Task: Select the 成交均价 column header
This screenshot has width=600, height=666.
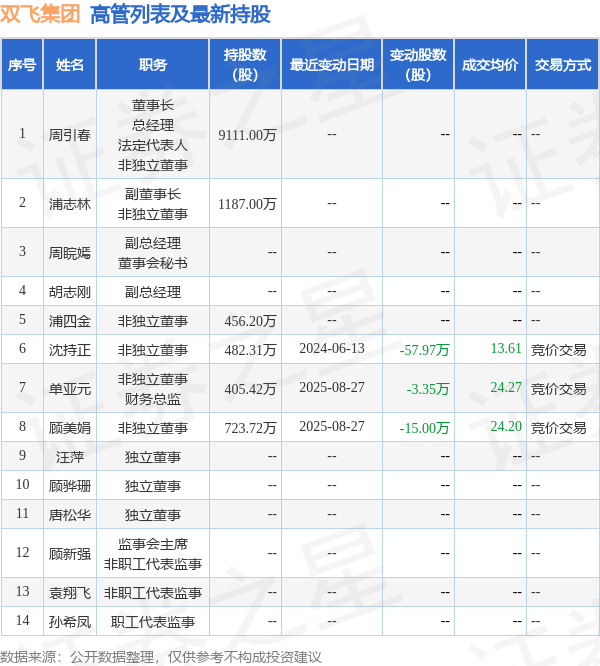Action: click(x=490, y=65)
